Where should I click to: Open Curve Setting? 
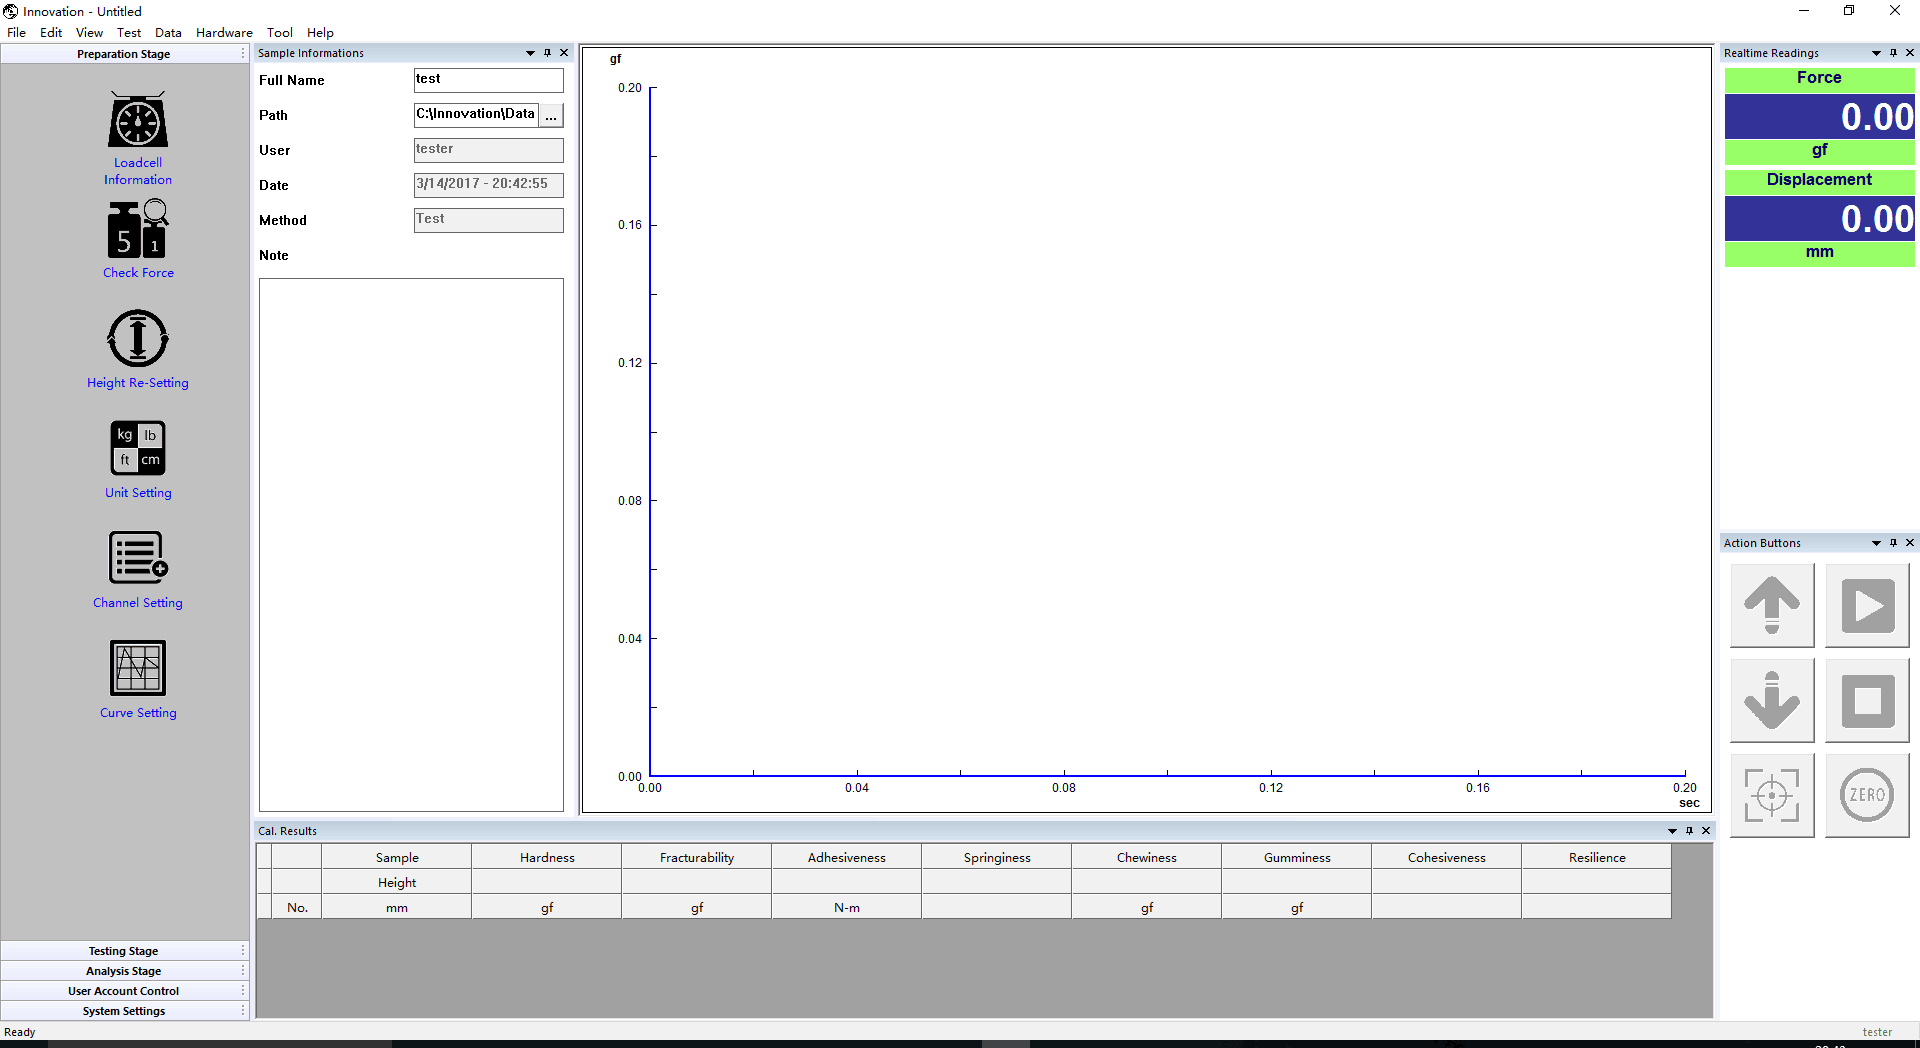138,668
